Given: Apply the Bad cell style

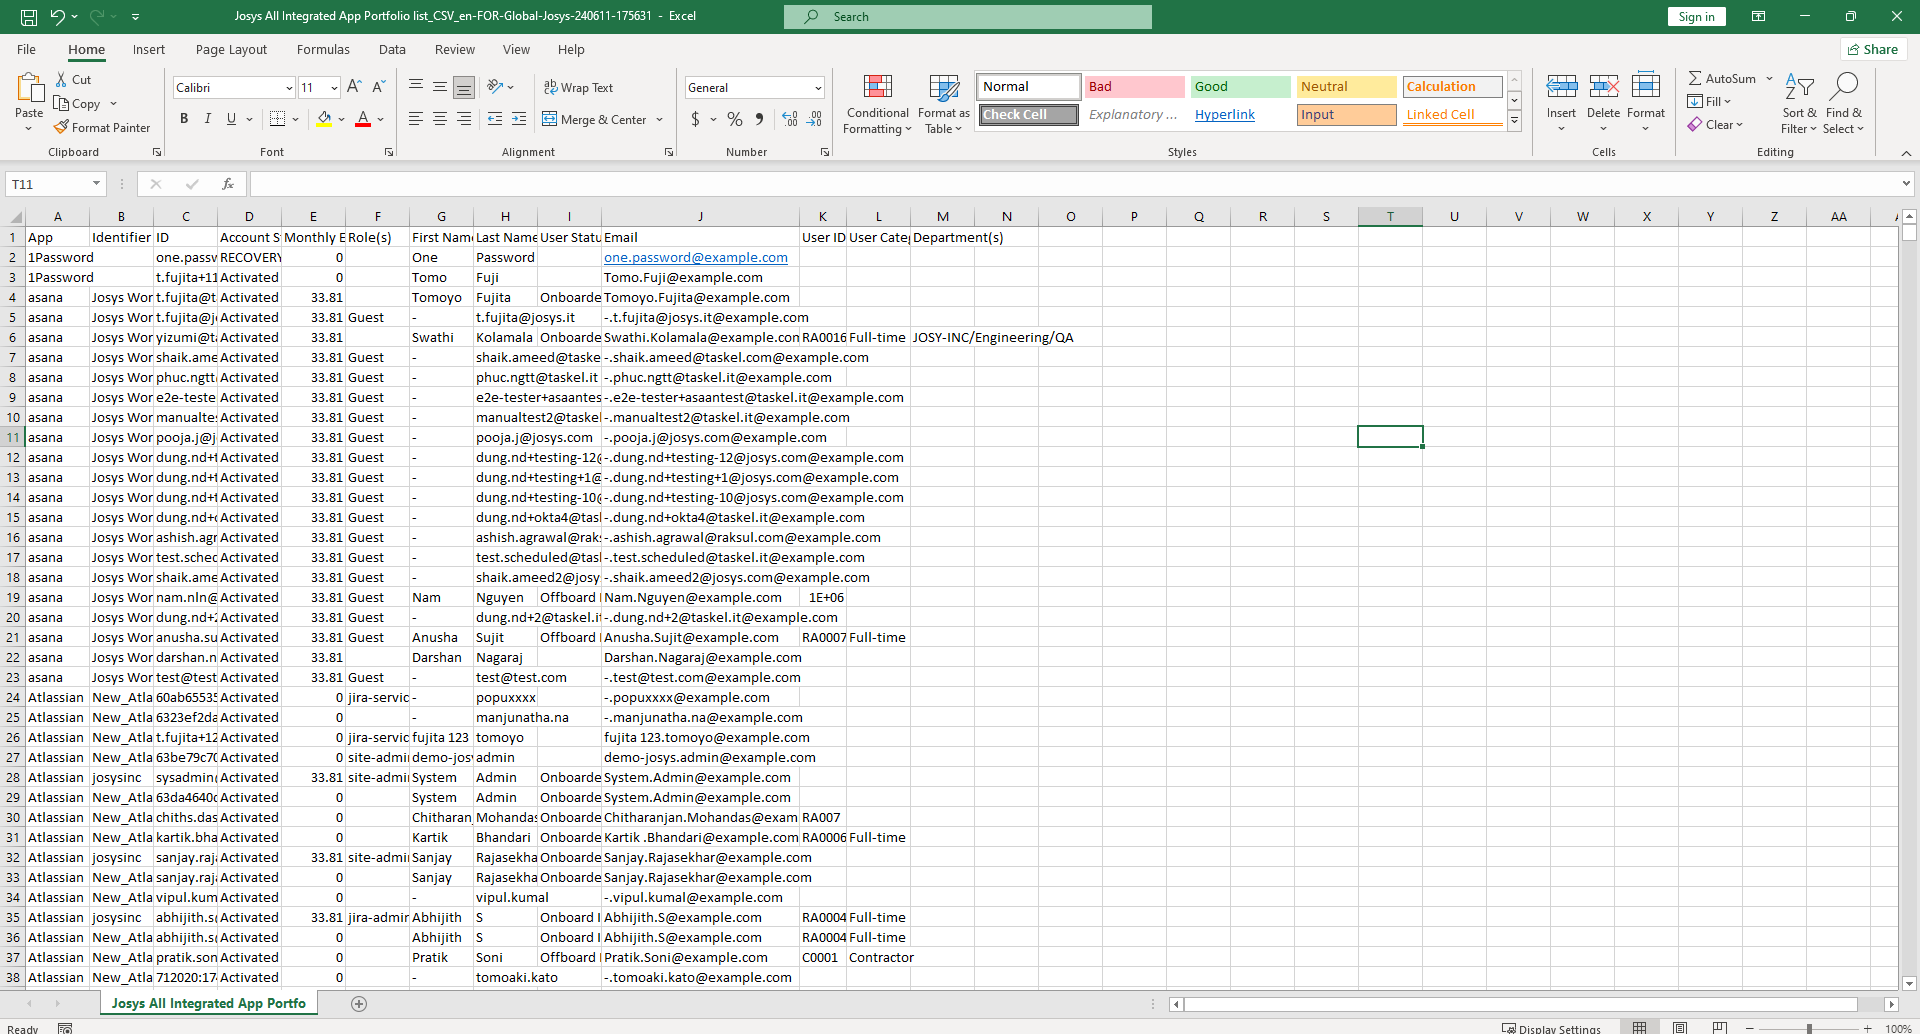Looking at the screenshot, I should (x=1134, y=87).
